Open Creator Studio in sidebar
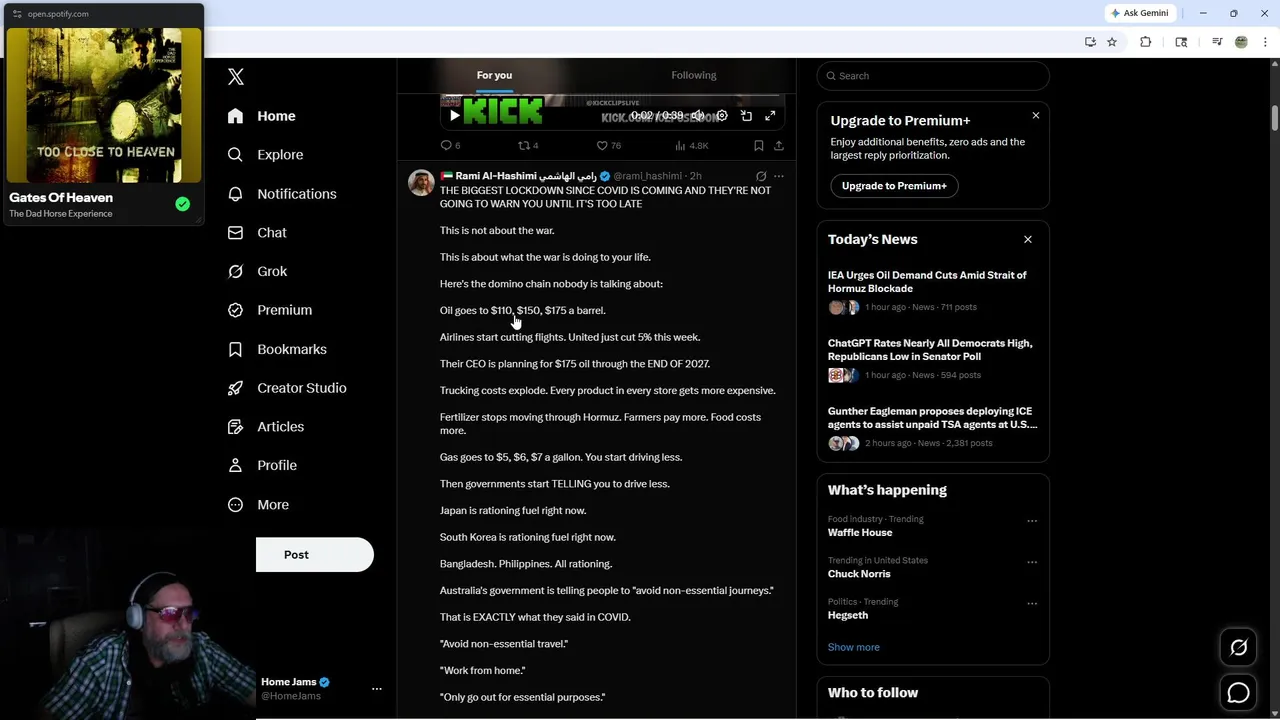The image size is (1280, 720). (x=287, y=388)
